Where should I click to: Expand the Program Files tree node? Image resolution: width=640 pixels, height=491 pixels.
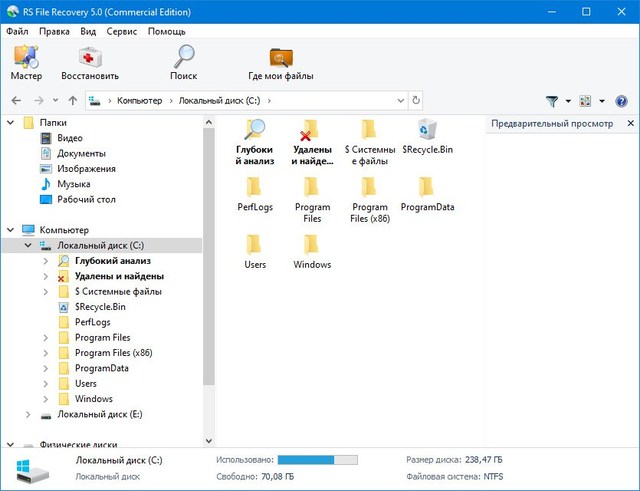click(x=46, y=338)
